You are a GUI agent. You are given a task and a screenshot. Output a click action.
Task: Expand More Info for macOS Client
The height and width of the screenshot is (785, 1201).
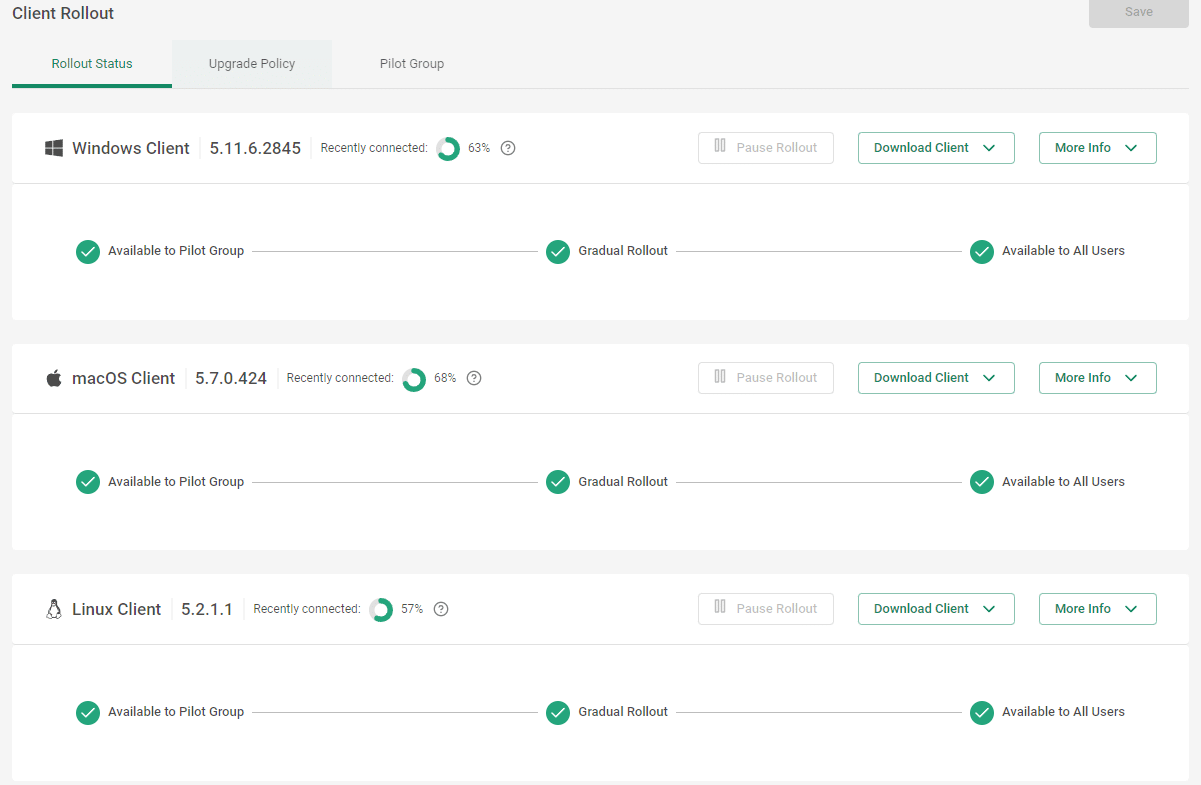click(1098, 378)
